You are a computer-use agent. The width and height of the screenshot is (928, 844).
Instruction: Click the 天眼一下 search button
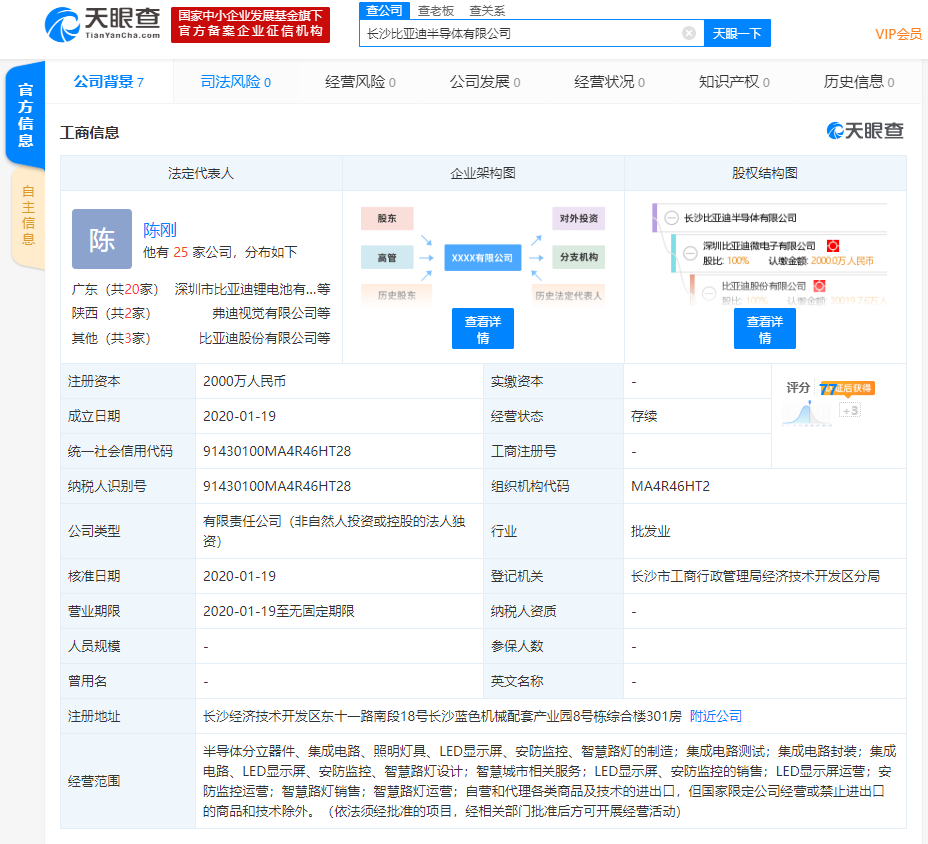click(x=737, y=33)
